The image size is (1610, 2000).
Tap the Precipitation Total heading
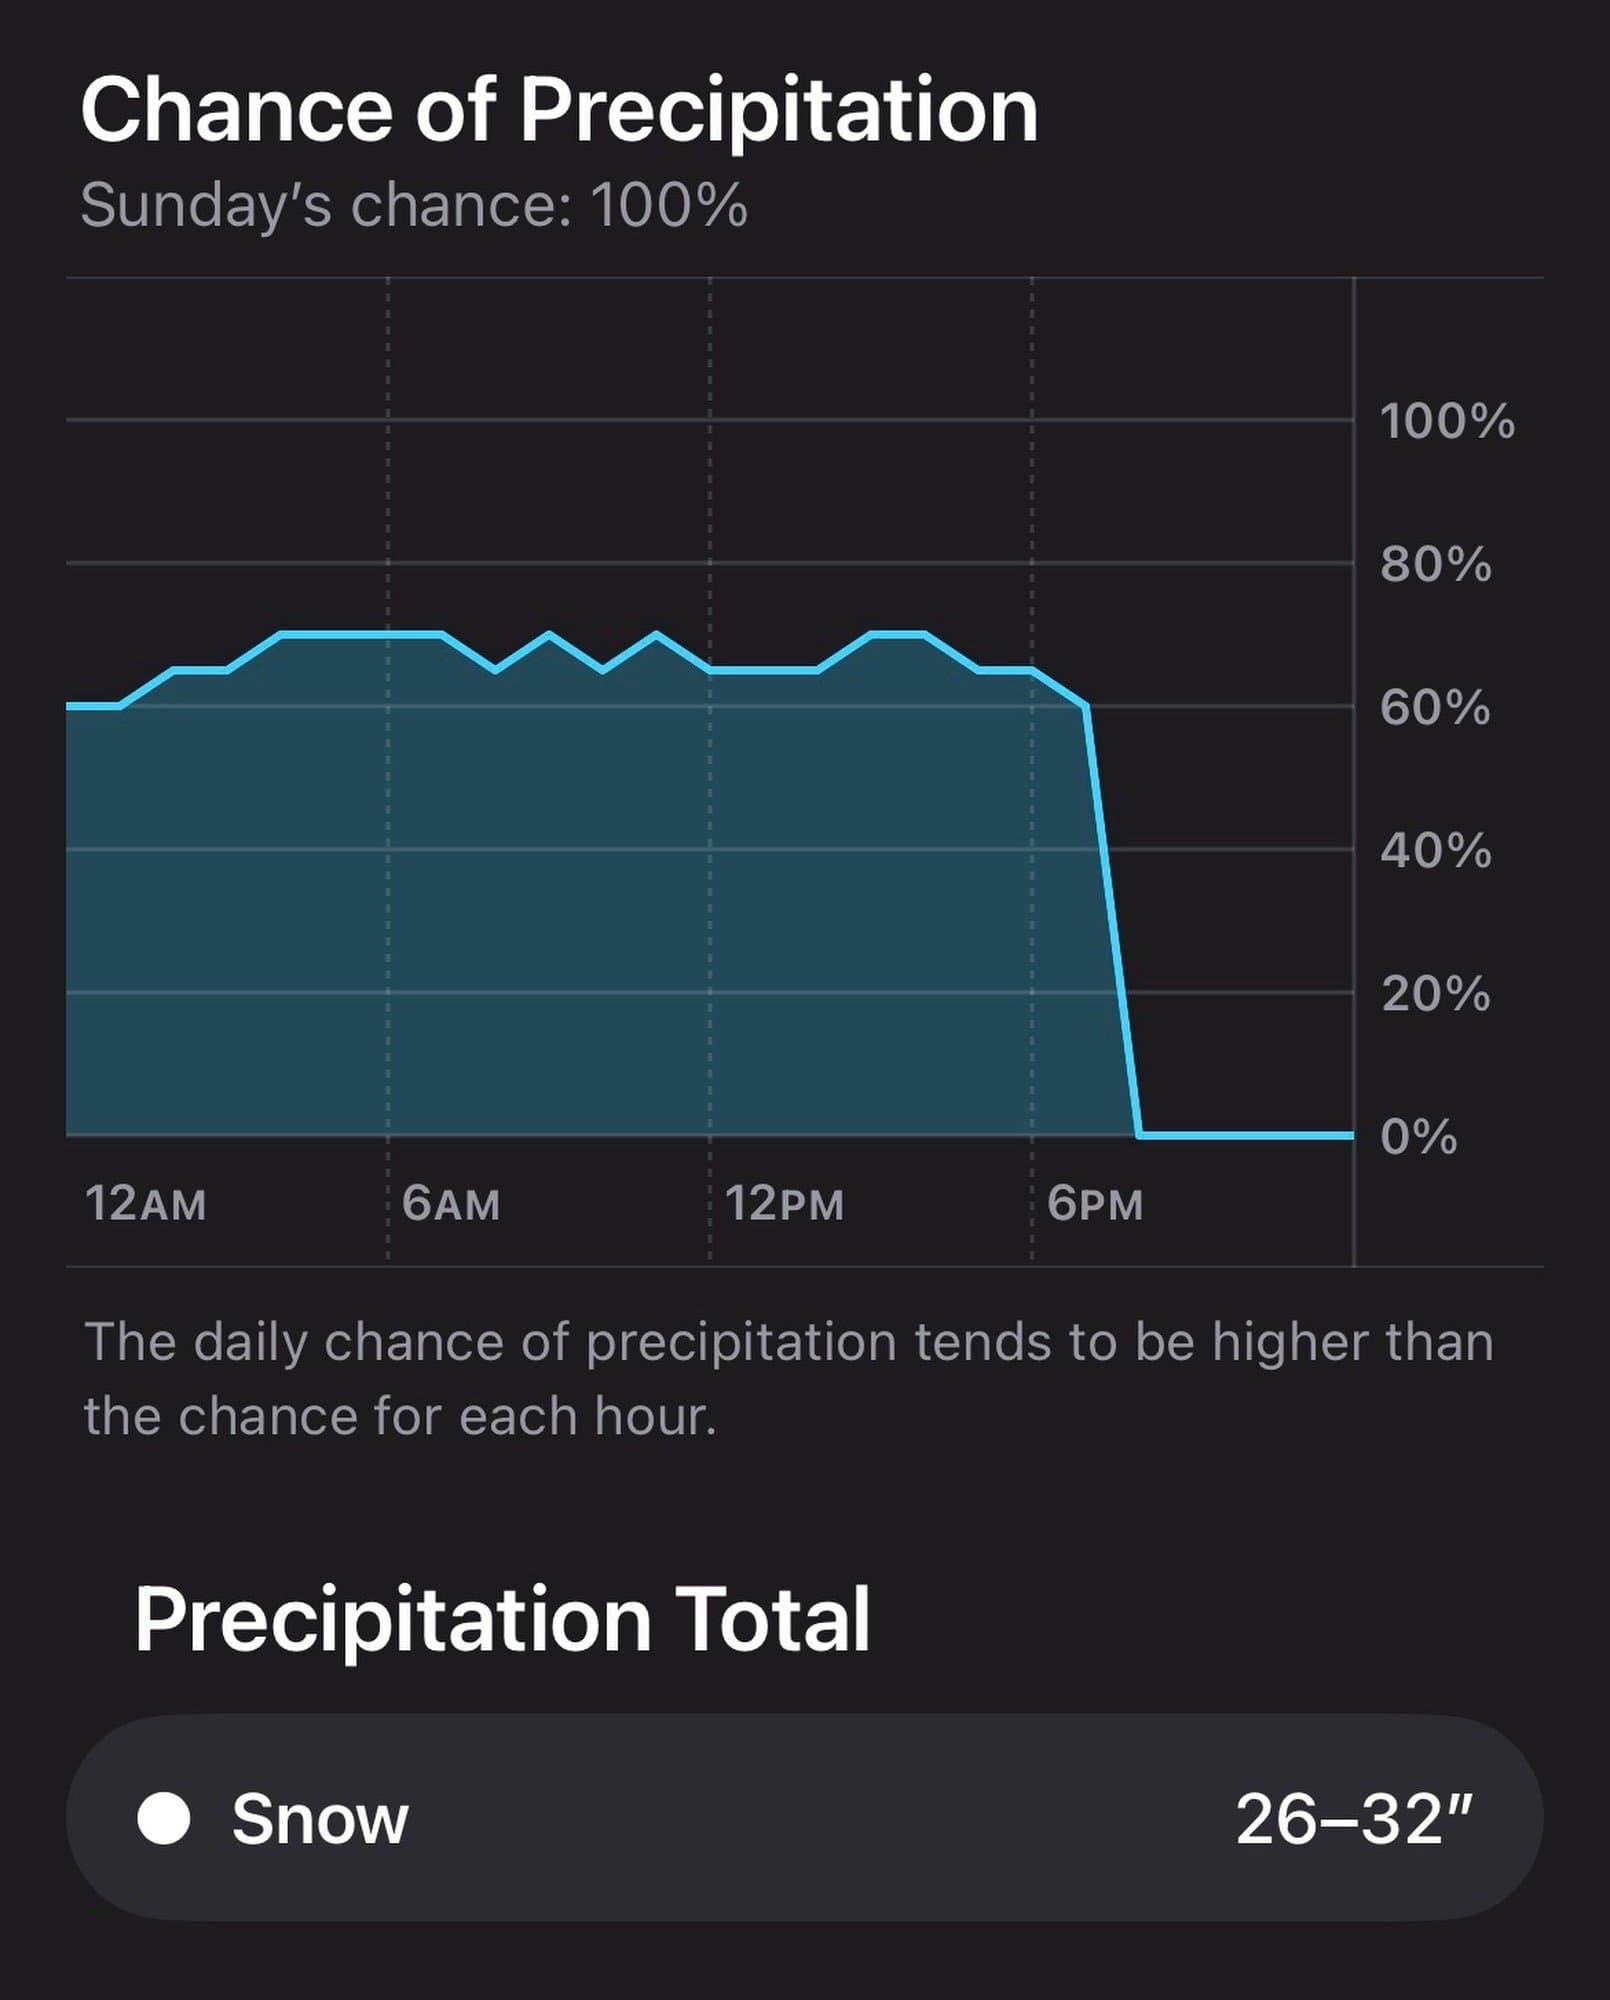click(x=502, y=1619)
